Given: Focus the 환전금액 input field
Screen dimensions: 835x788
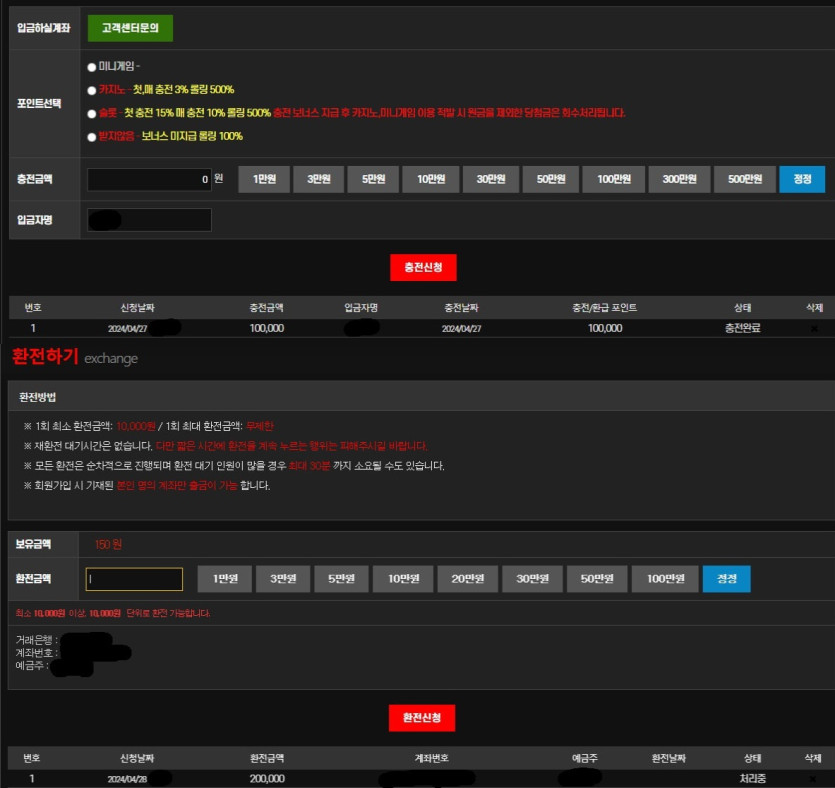Looking at the screenshot, I should [x=135, y=579].
